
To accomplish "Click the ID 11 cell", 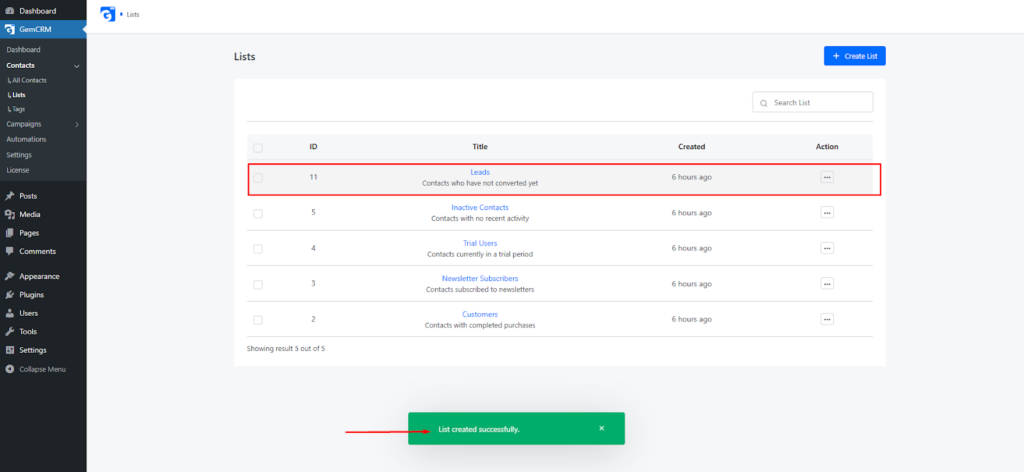I will (x=313, y=177).
